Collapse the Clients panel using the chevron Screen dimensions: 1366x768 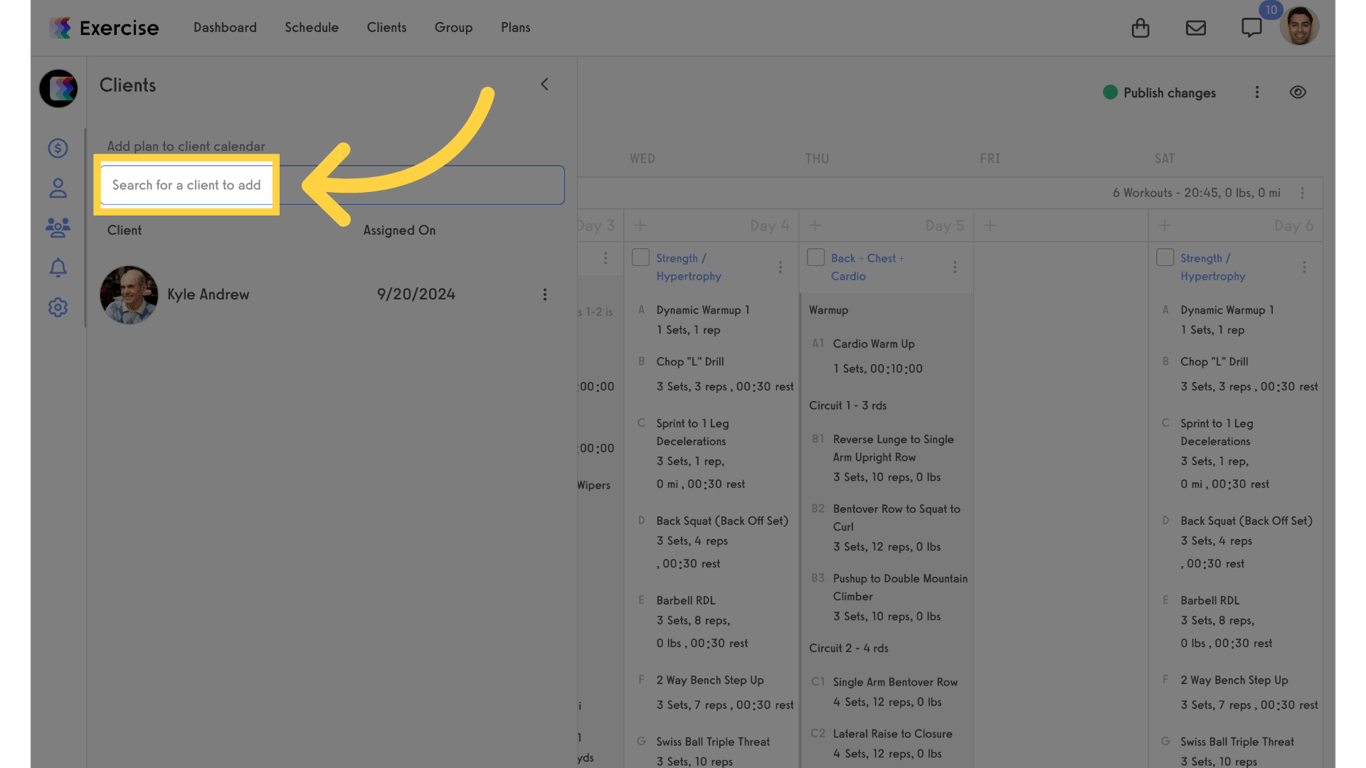pos(544,84)
